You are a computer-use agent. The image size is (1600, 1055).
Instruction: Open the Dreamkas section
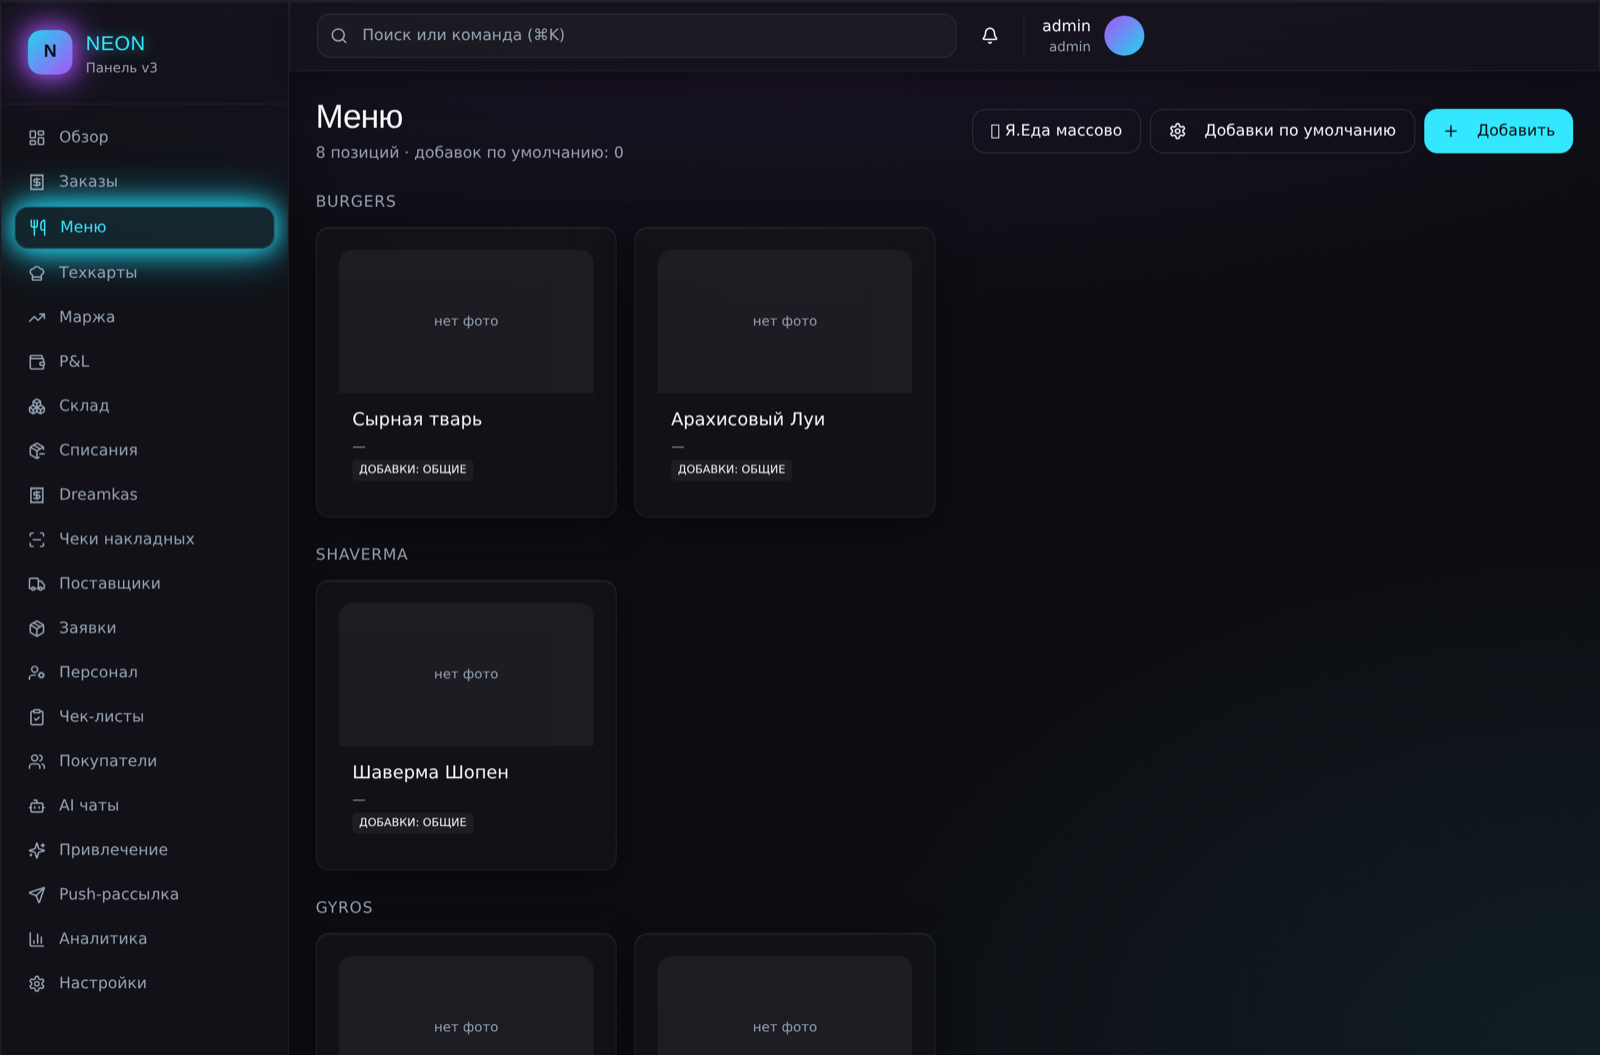click(145, 494)
